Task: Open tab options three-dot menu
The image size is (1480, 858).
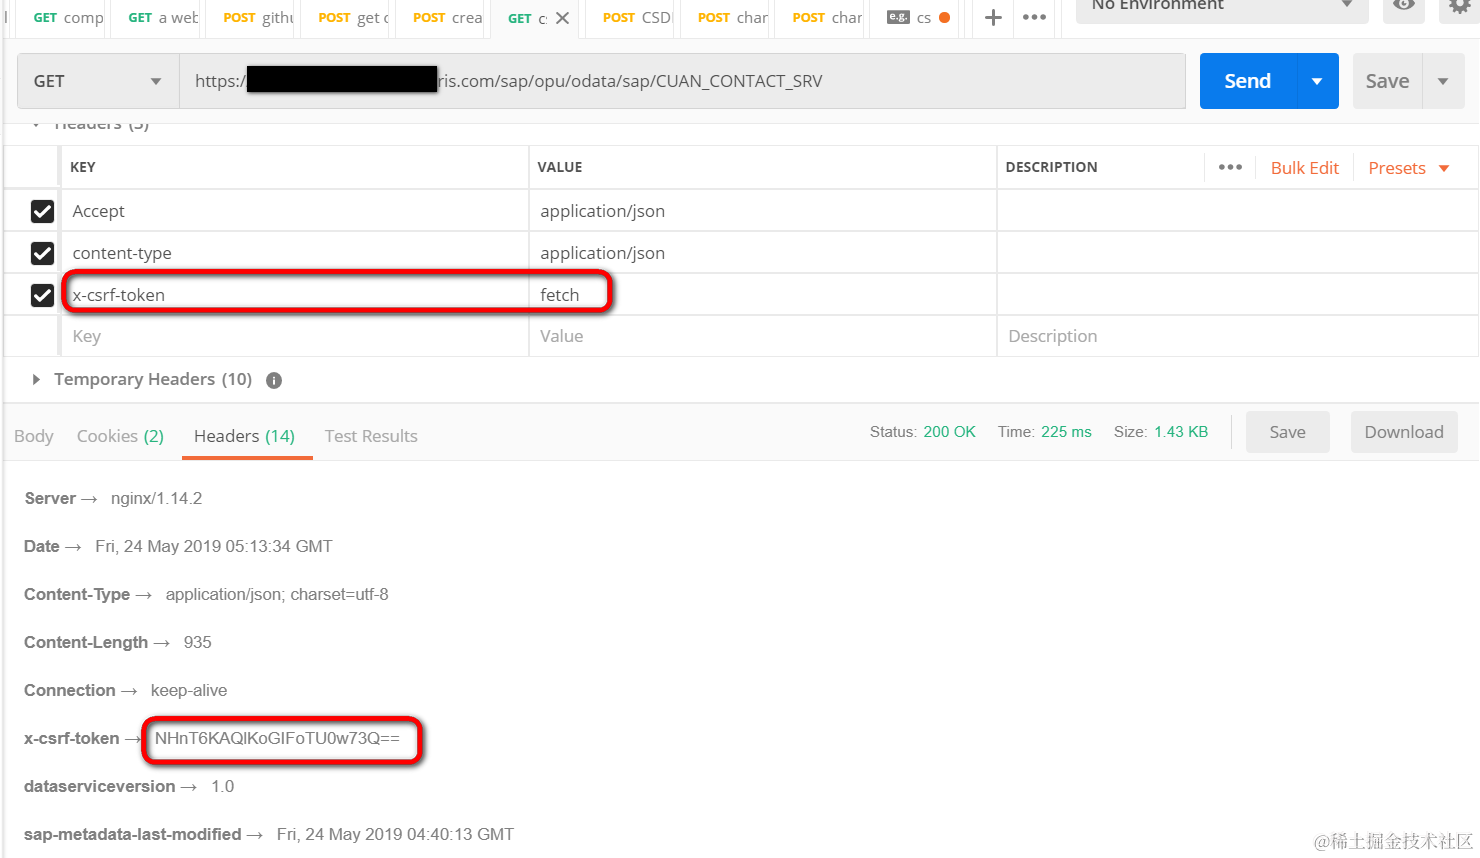Action: coord(1035,17)
